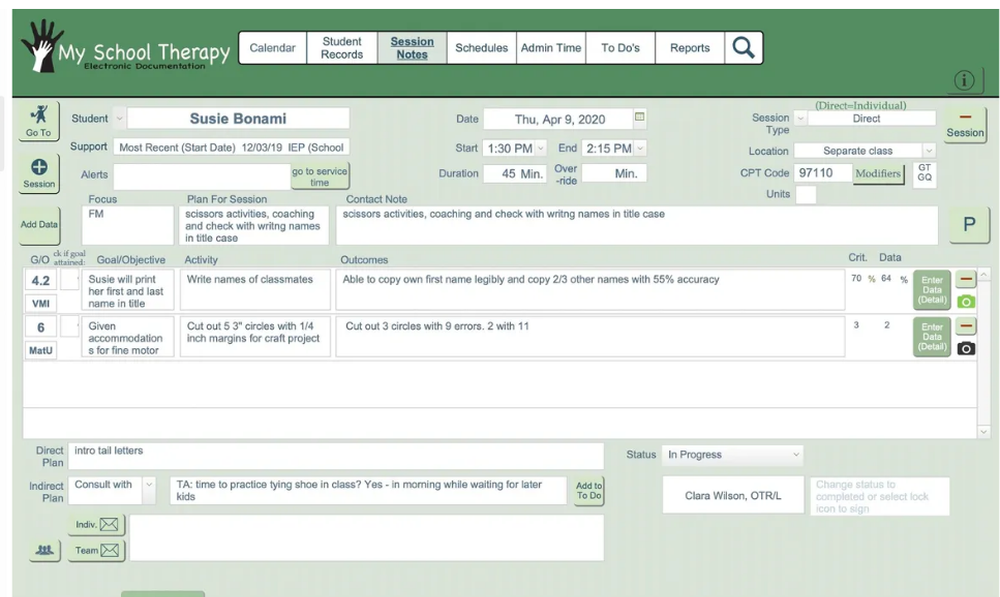Screen dimensions: 1000x597
Task: Click the Modifiers button
Action: [x=878, y=173]
